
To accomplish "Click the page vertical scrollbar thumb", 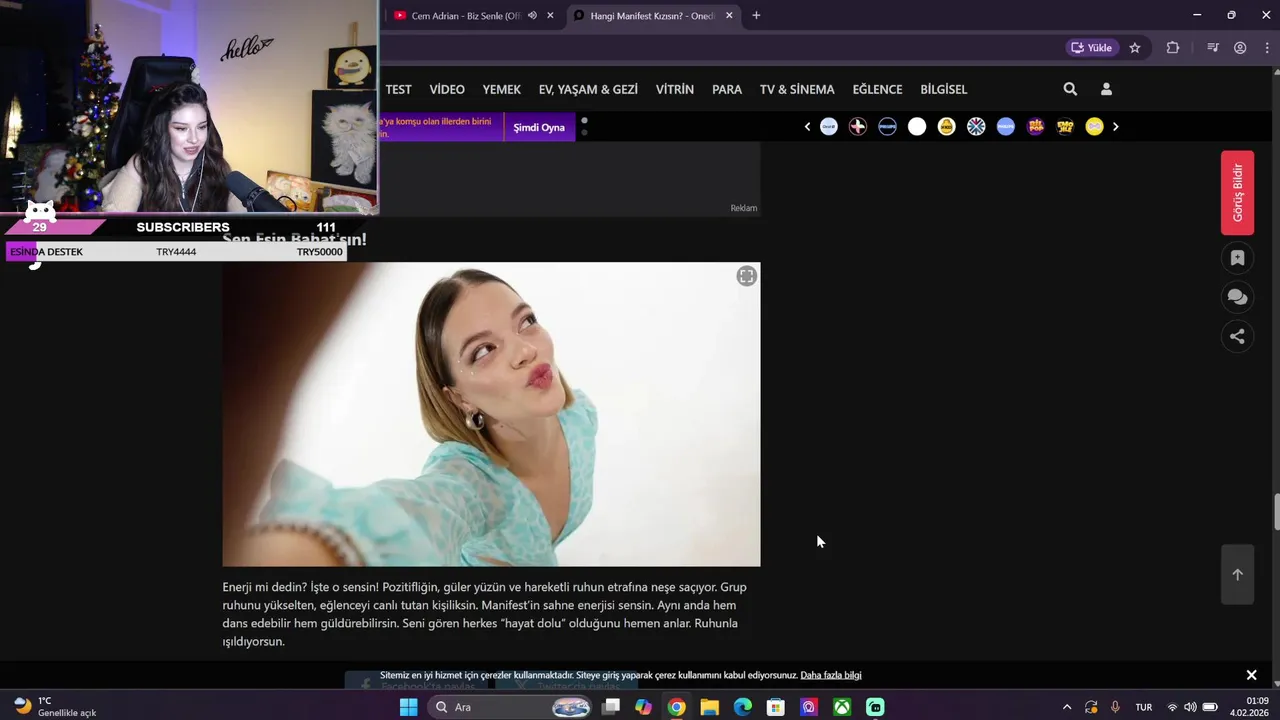I will tap(1276, 512).
